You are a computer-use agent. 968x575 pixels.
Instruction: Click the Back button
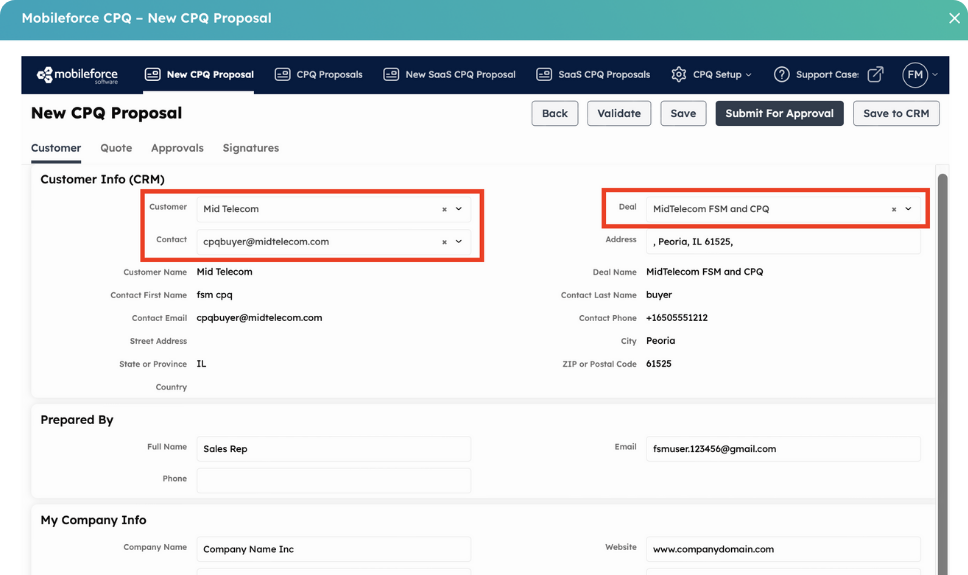554,114
